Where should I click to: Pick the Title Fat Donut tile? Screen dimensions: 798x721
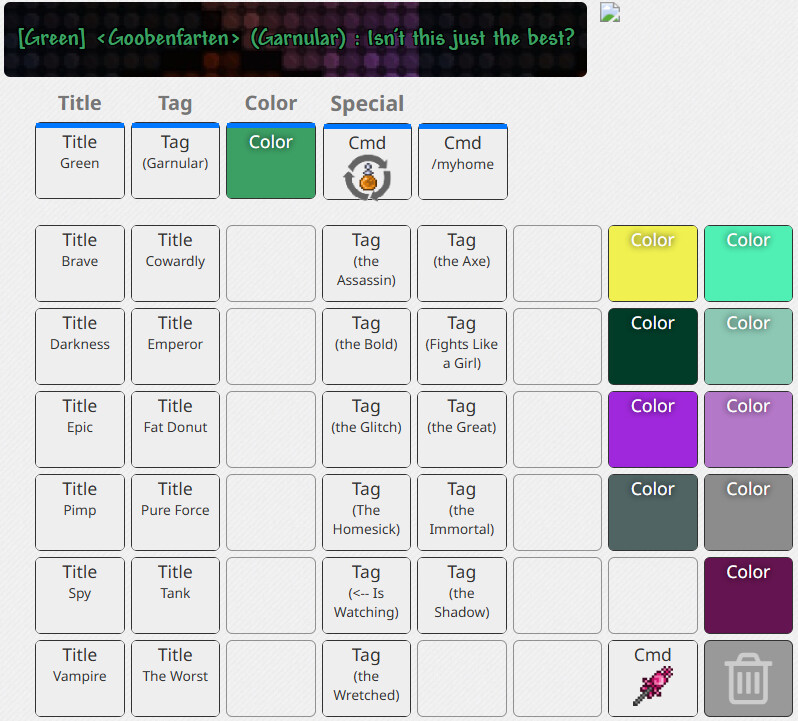(175, 430)
